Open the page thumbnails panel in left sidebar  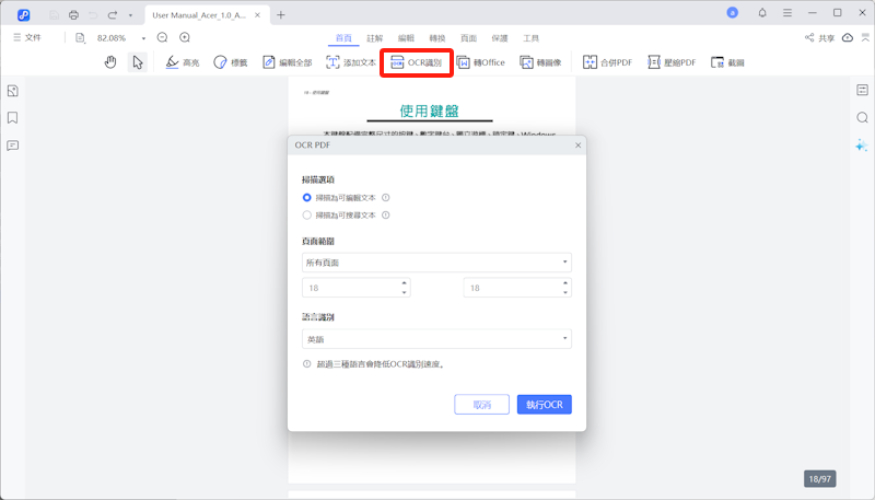13,91
